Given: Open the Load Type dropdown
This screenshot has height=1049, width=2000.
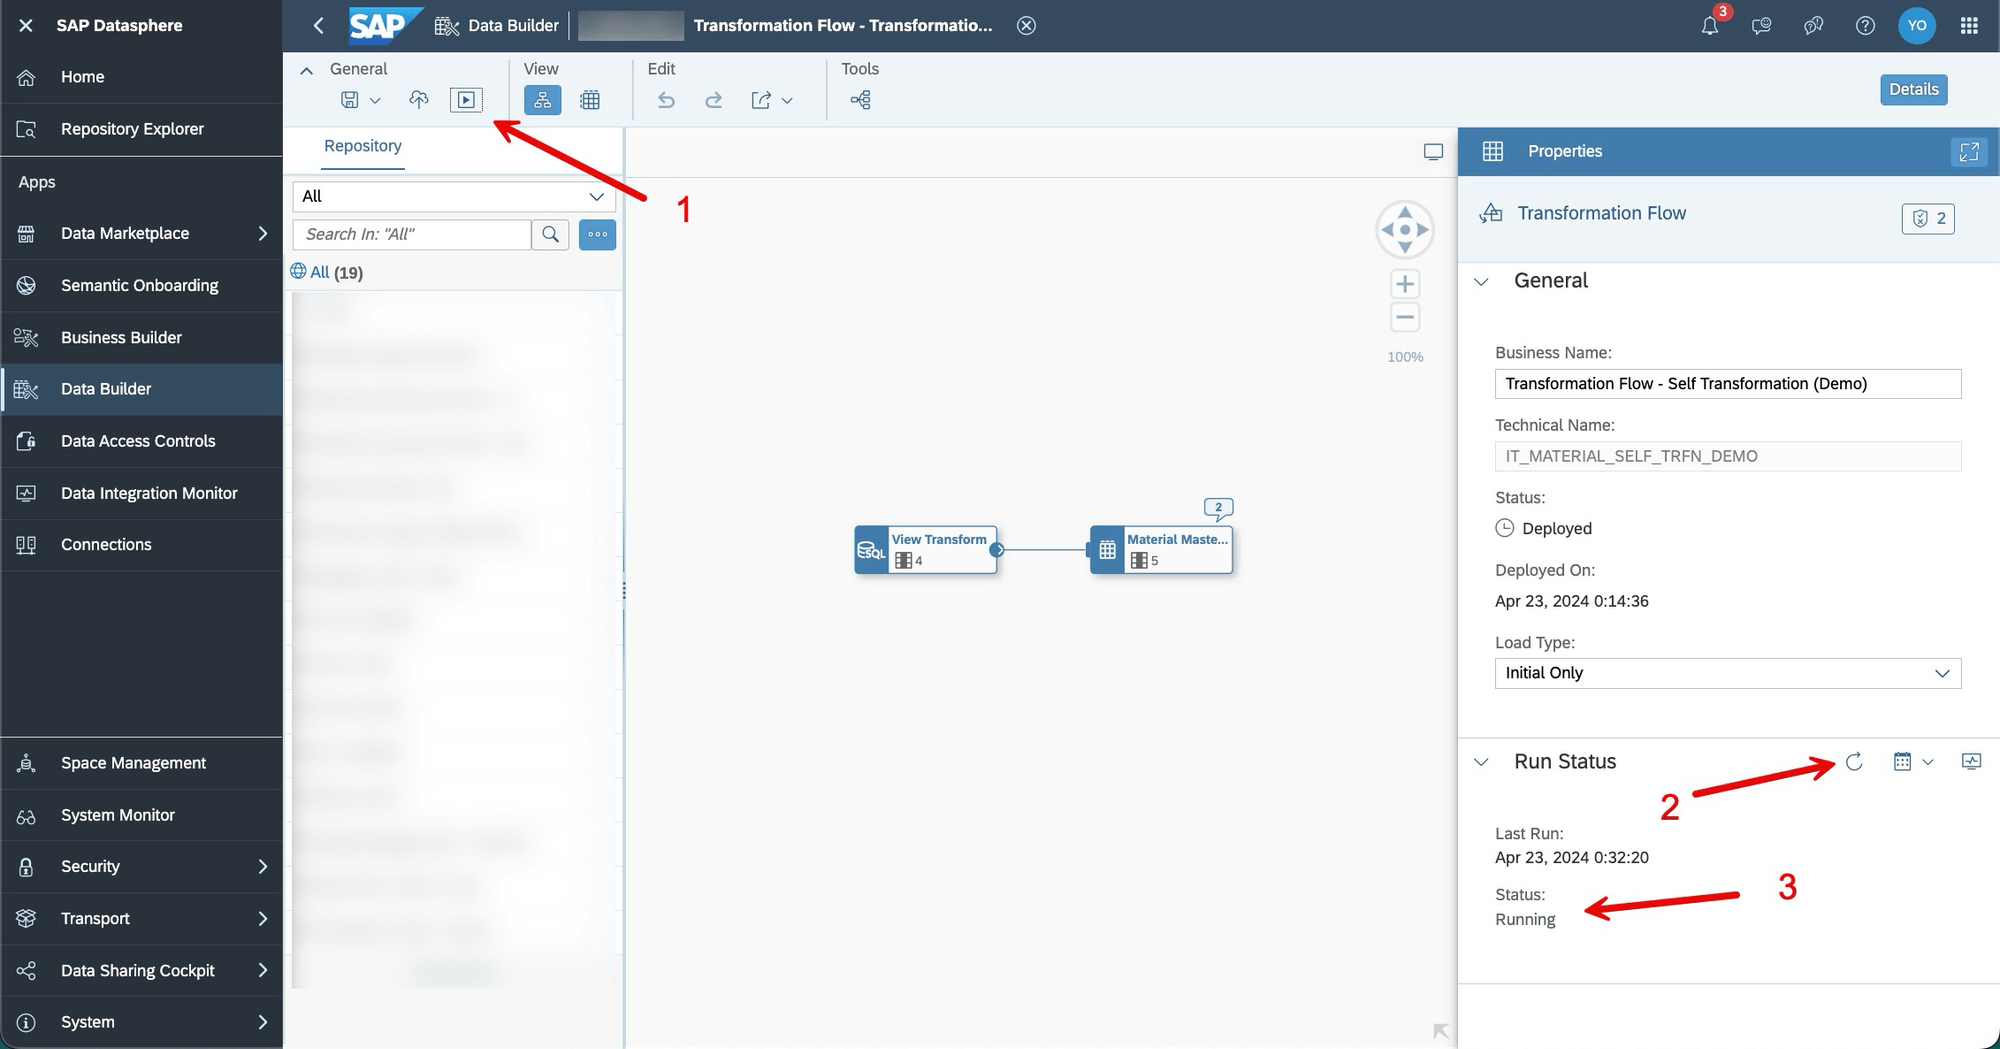Looking at the screenshot, I should 1944,673.
